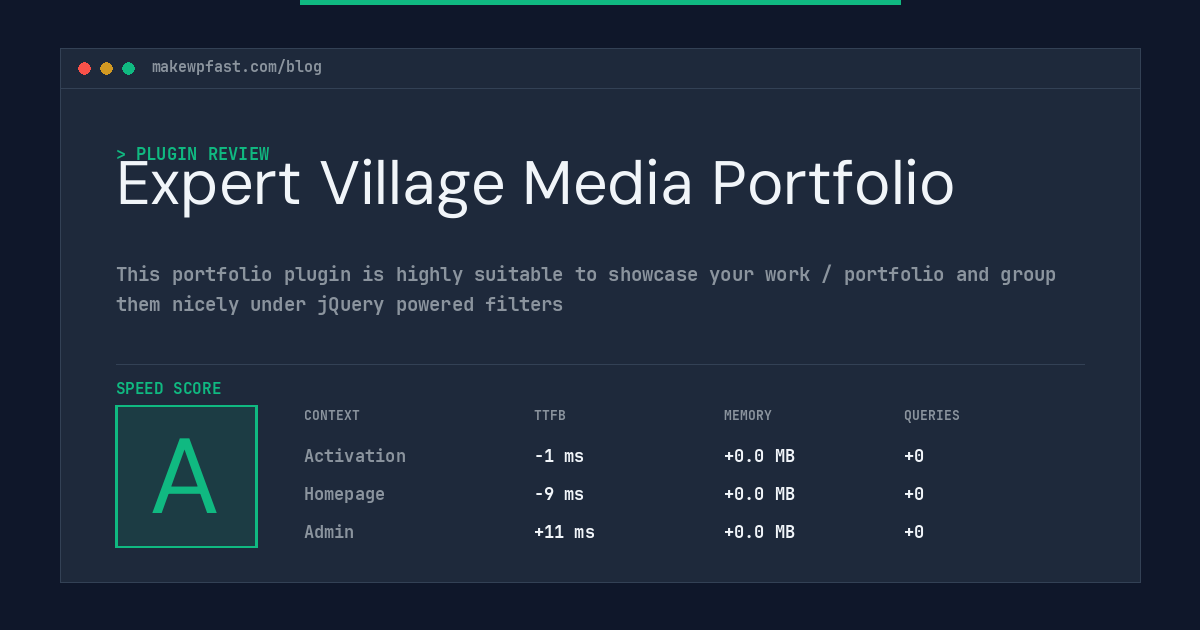
Task: Click the Homepage queries '+0' value
Action: point(914,494)
